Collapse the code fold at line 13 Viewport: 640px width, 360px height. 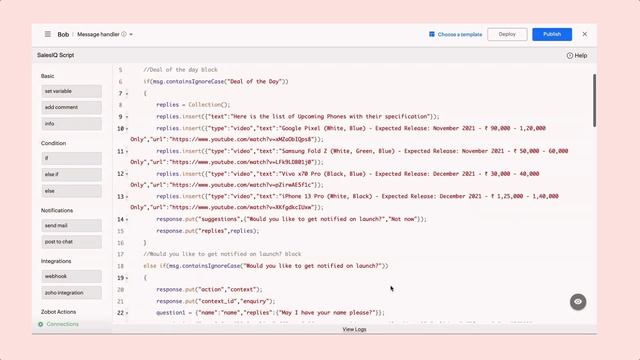pos(127,197)
